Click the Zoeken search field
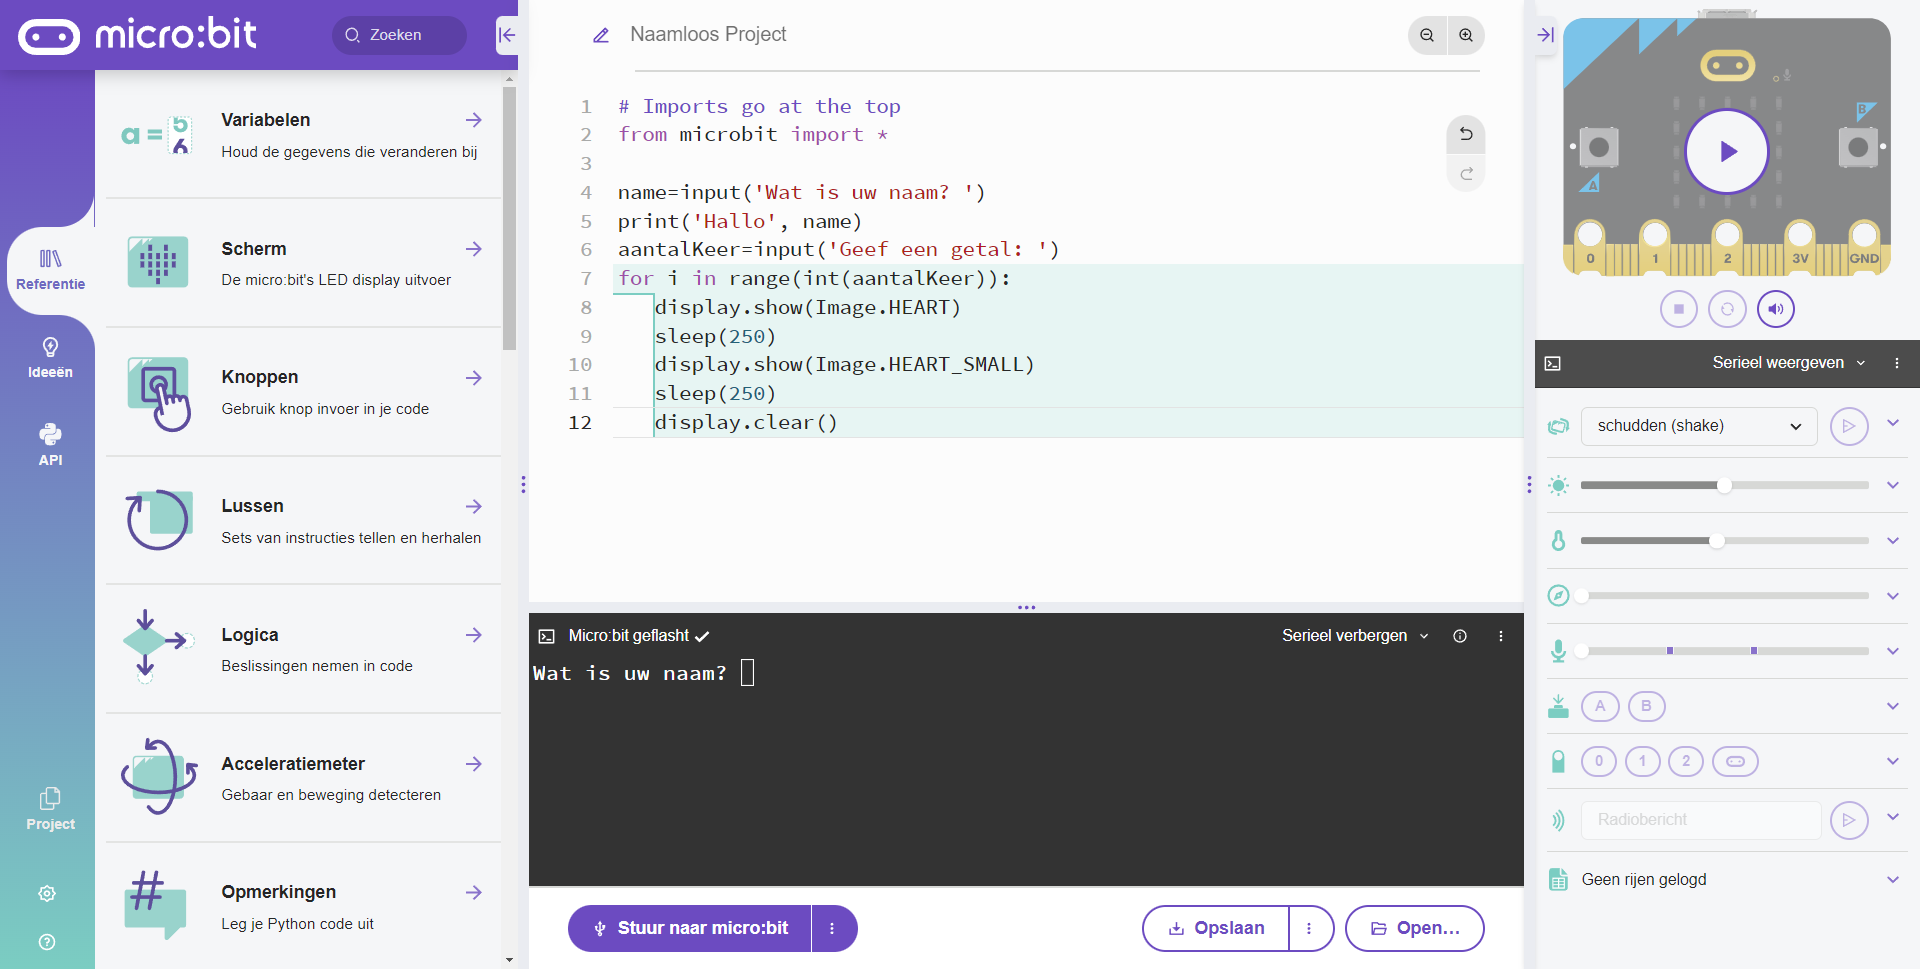This screenshot has width=1920, height=969. (400, 35)
